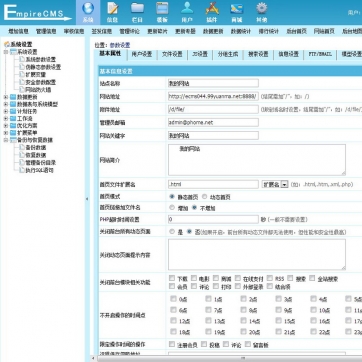Click the folder icon beside 扩展菜单
Viewport: 362px width, 362px height.
pos(13,133)
